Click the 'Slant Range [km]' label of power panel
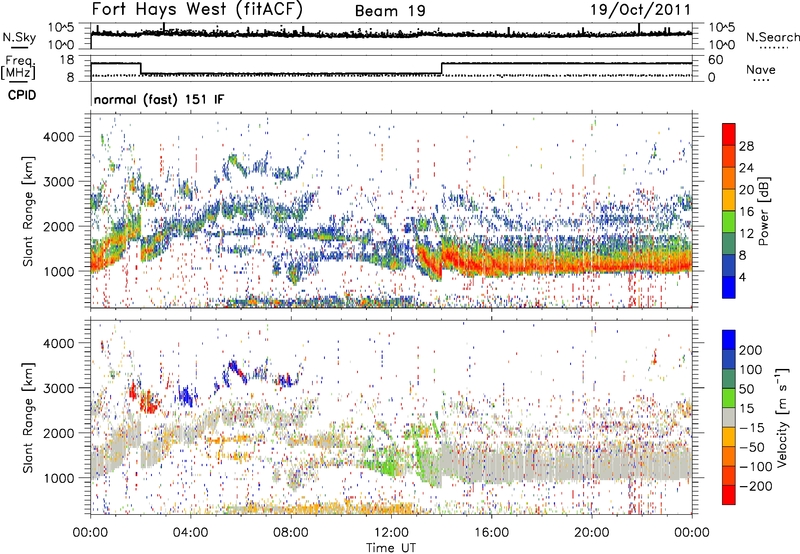Screen dimensions: 800x554 [28, 211]
